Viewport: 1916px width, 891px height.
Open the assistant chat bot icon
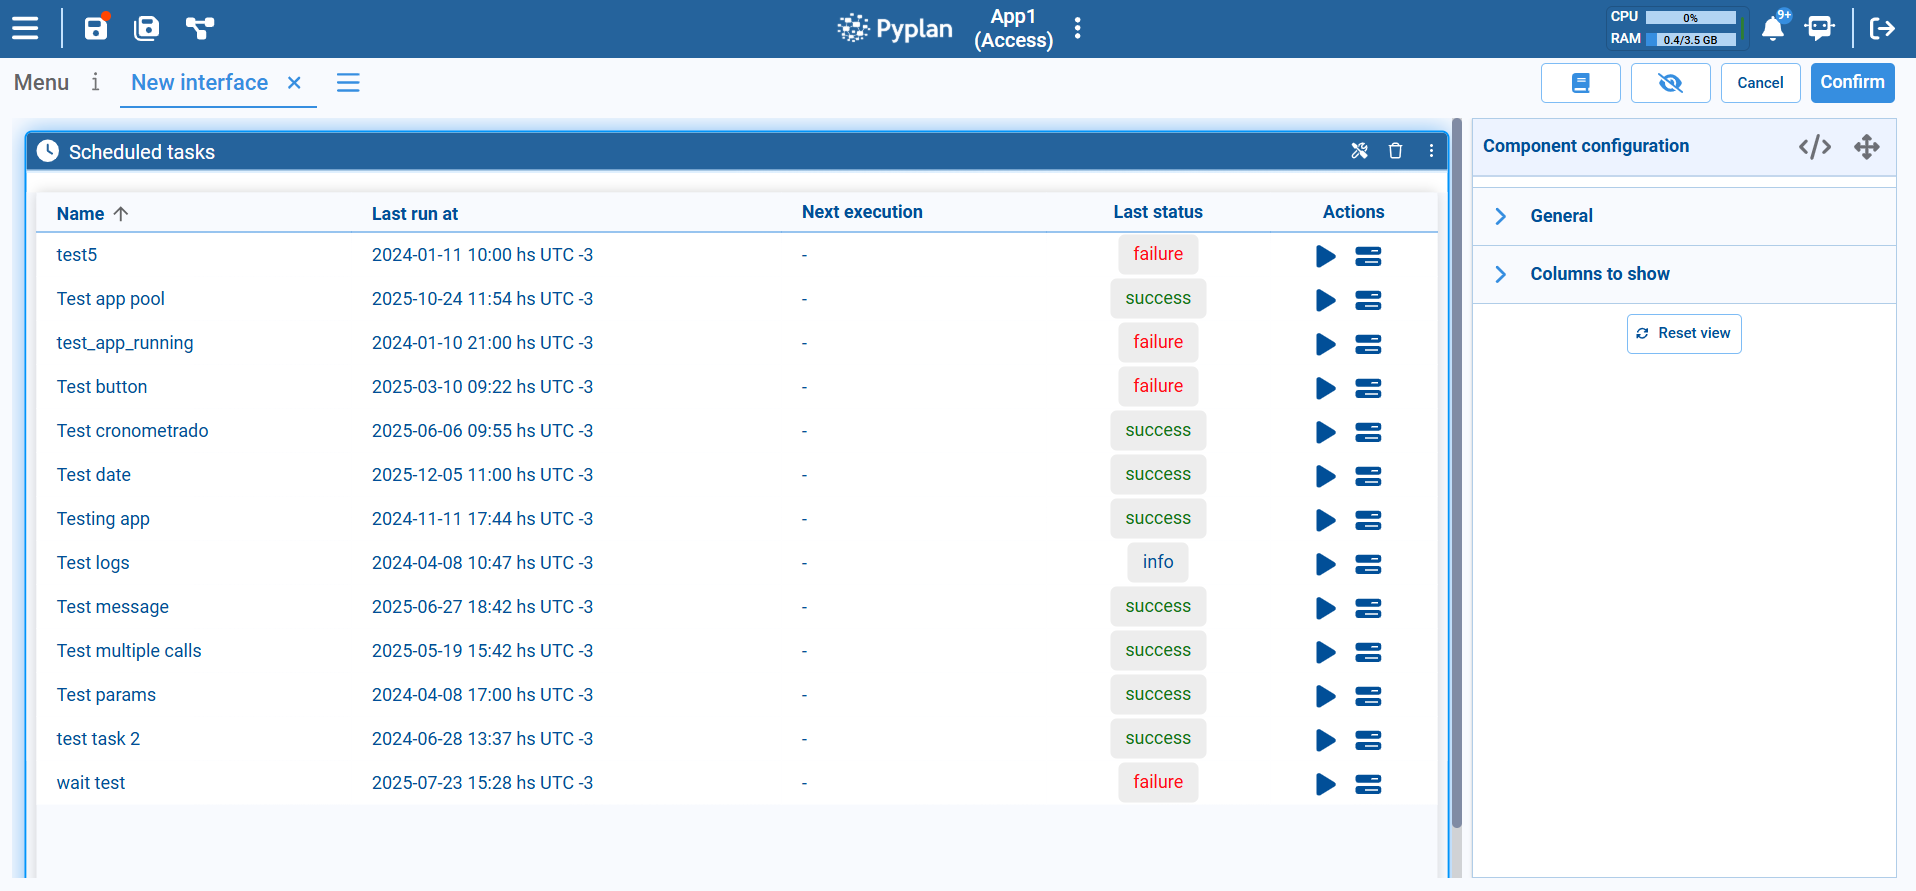1819,28
